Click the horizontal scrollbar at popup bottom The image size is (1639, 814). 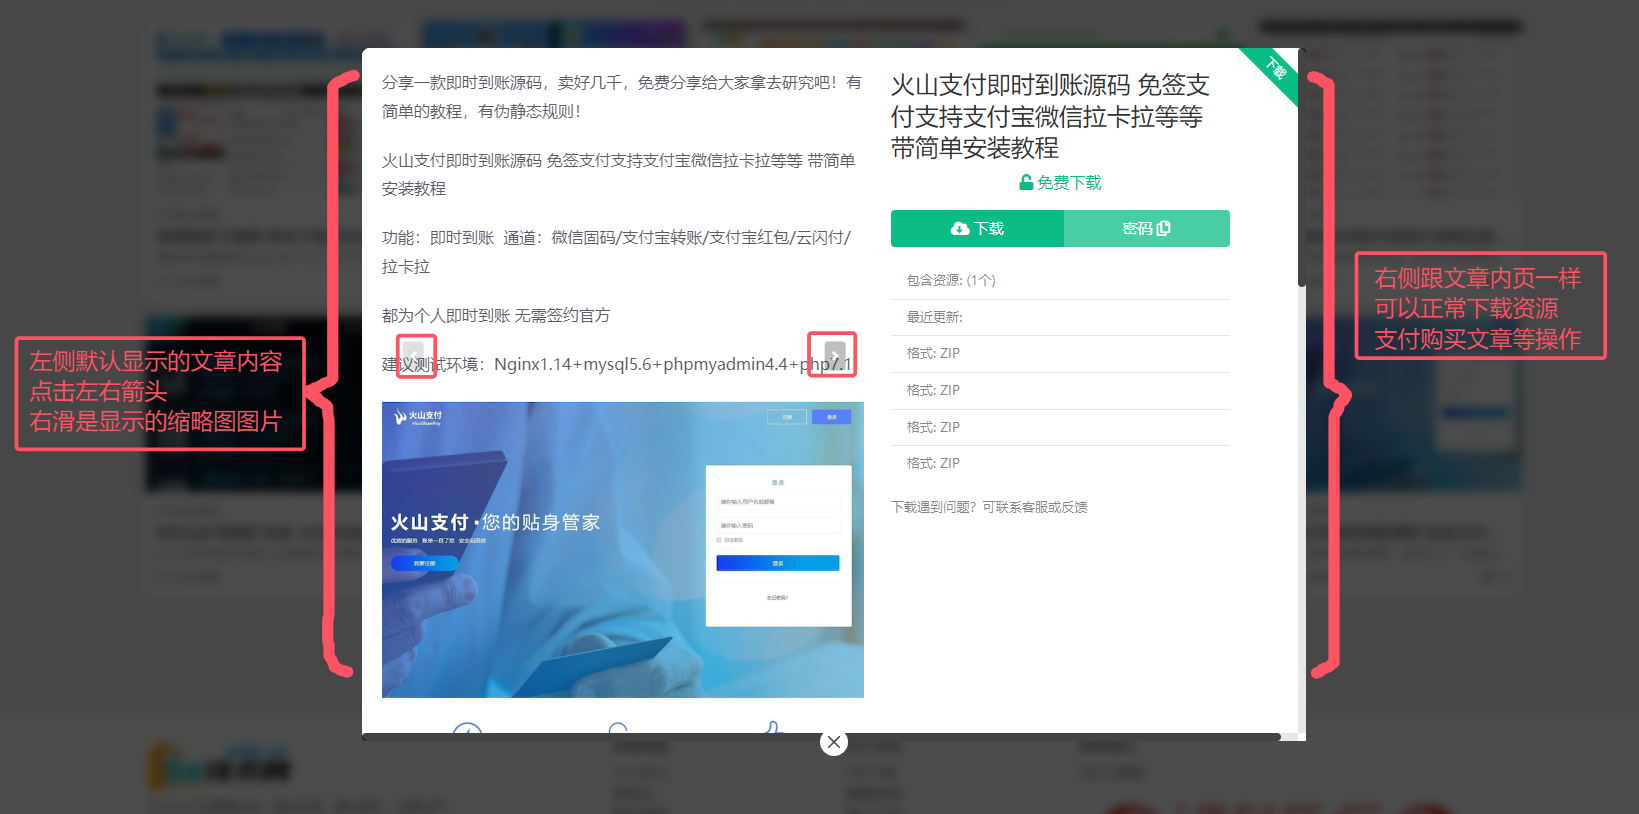coord(821,737)
